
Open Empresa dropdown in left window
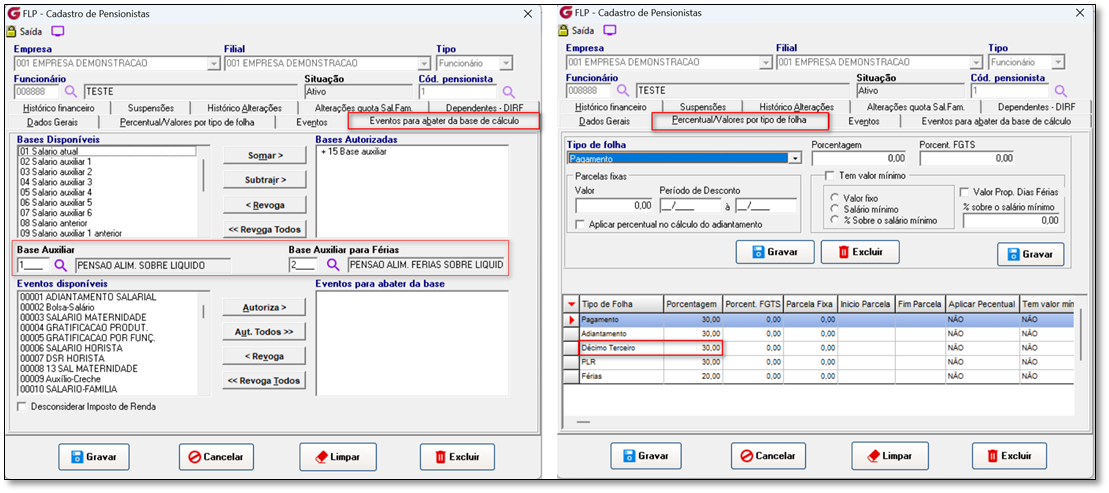pos(214,63)
